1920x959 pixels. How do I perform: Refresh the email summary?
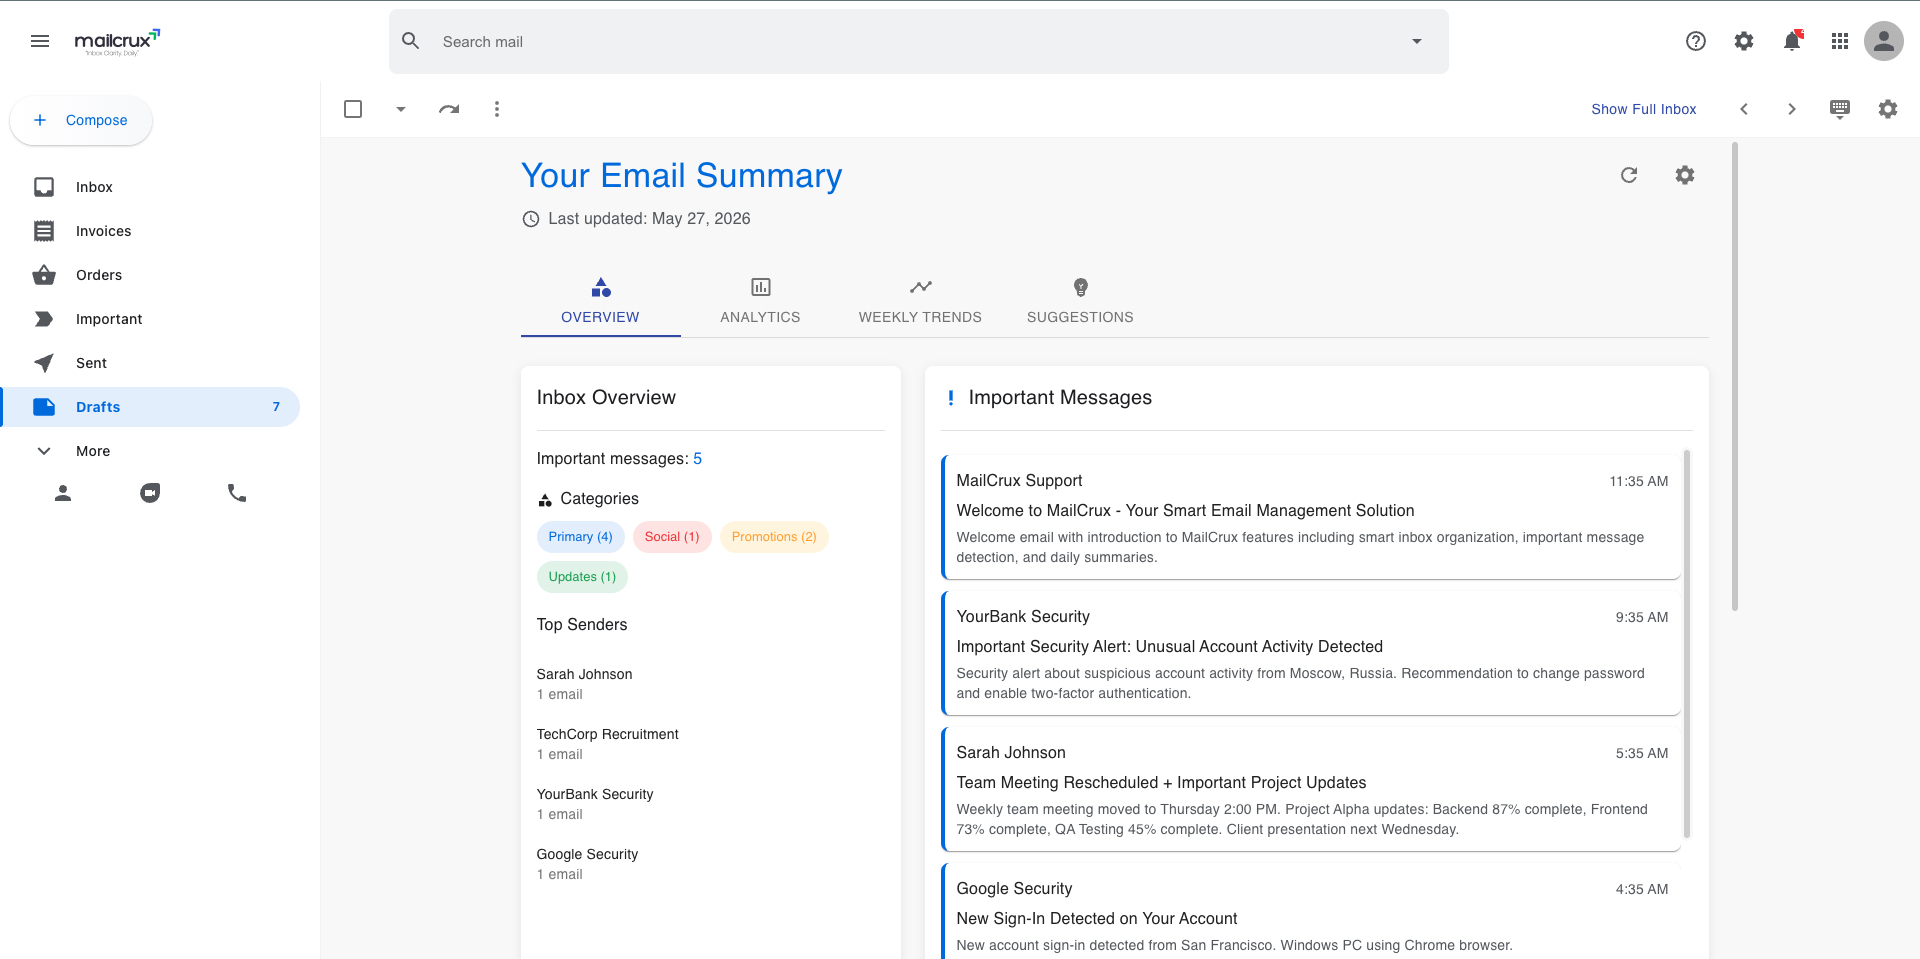click(1629, 175)
